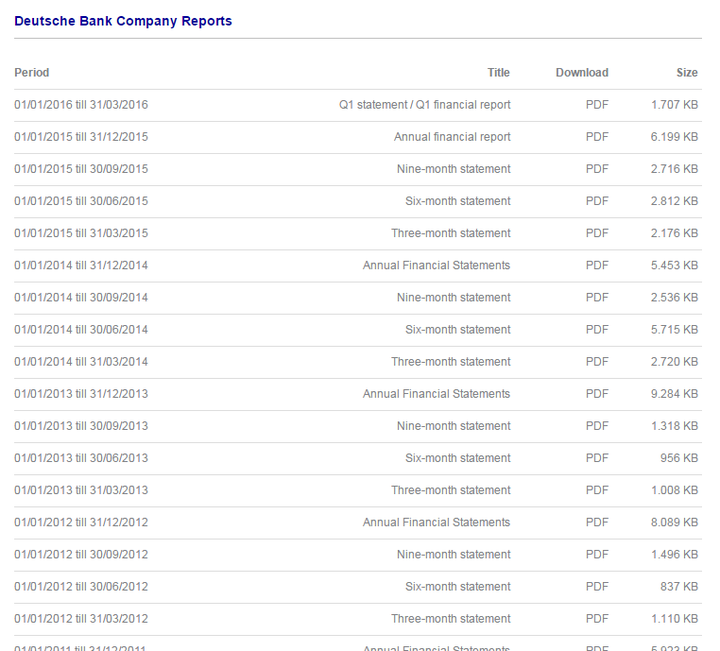This screenshot has height=651, width=720.
Task: Open the 2013 Annual Financial Statements PDF
Action: click(597, 393)
